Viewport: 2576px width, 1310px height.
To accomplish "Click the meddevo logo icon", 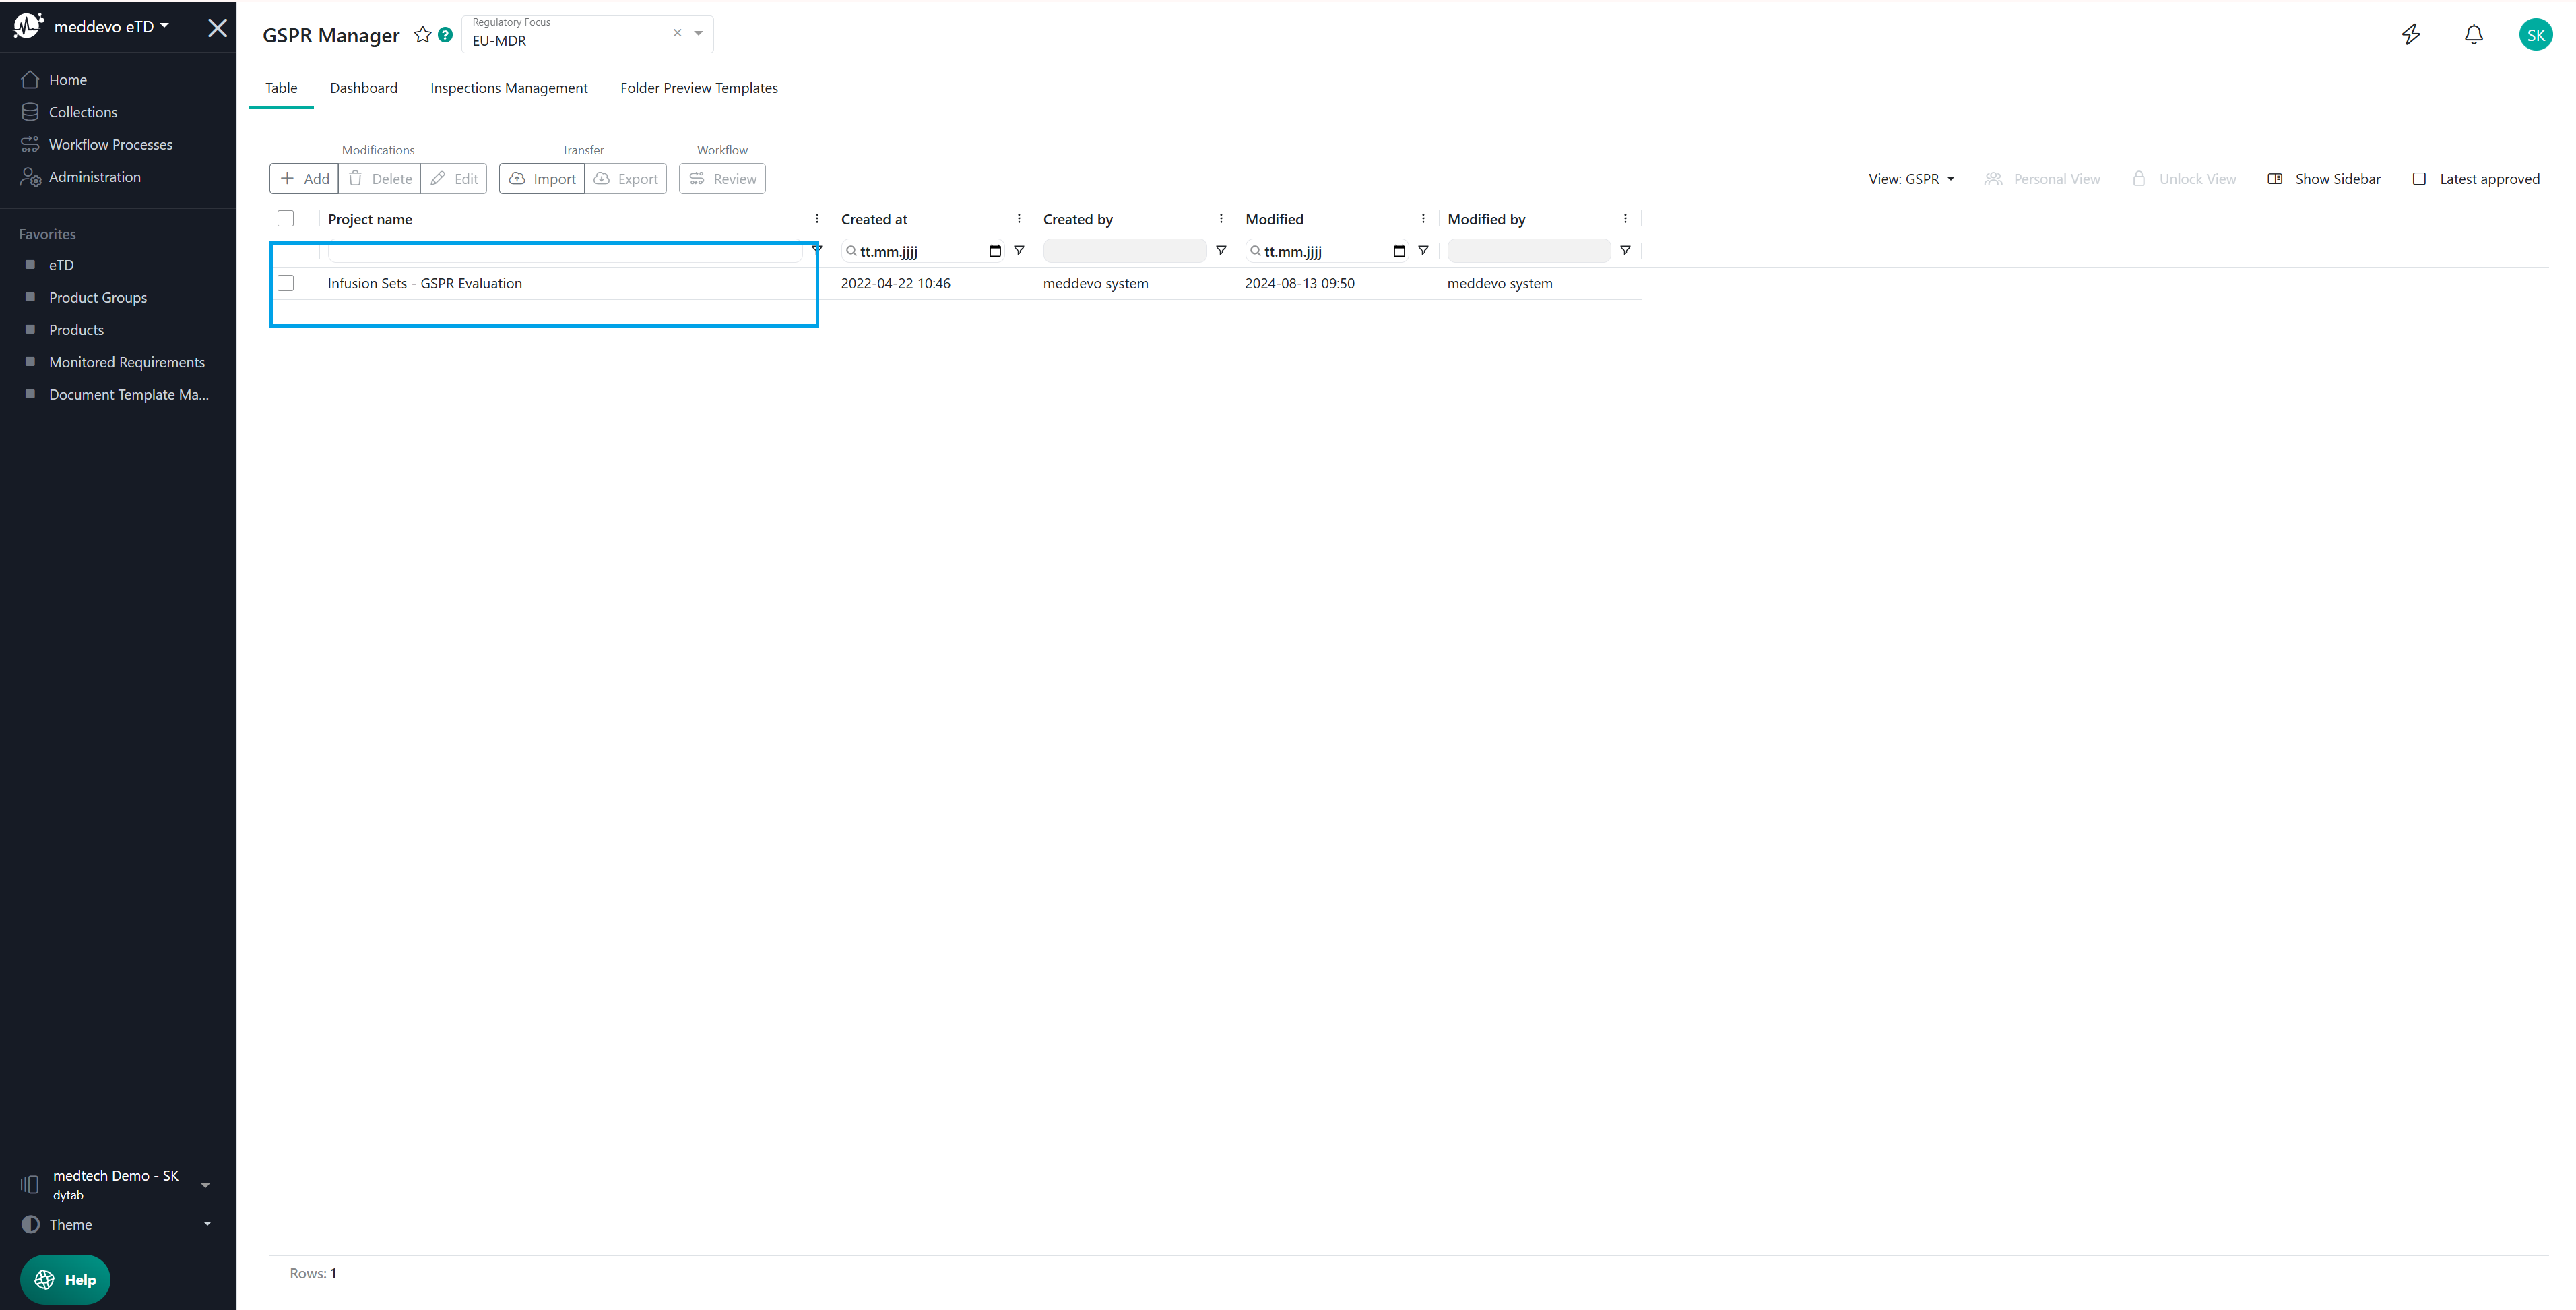I will tap(28, 26).
